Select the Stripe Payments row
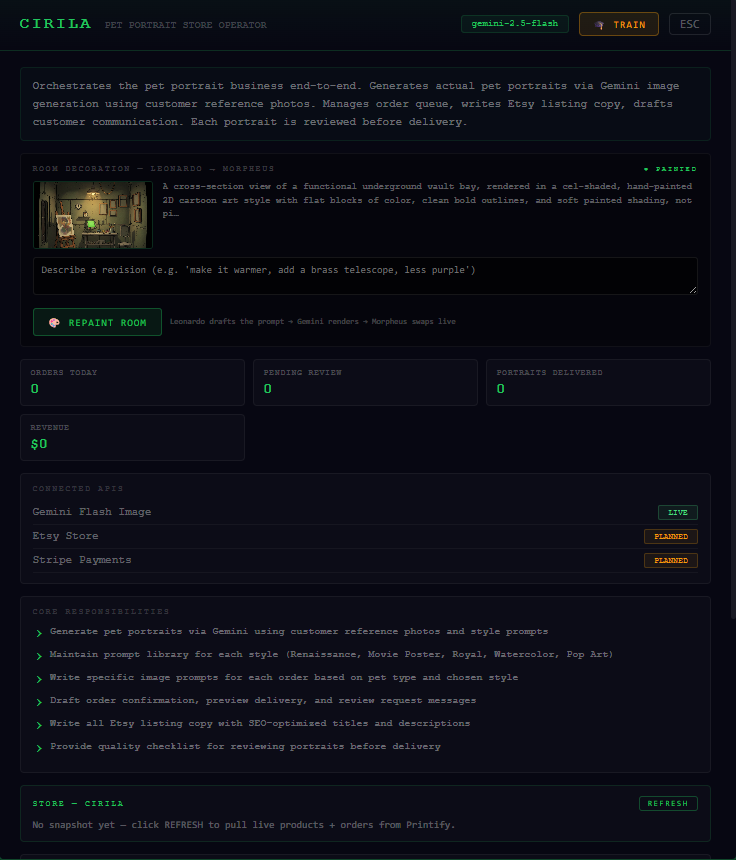The height and width of the screenshot is (860, 736). coord(365,561)
